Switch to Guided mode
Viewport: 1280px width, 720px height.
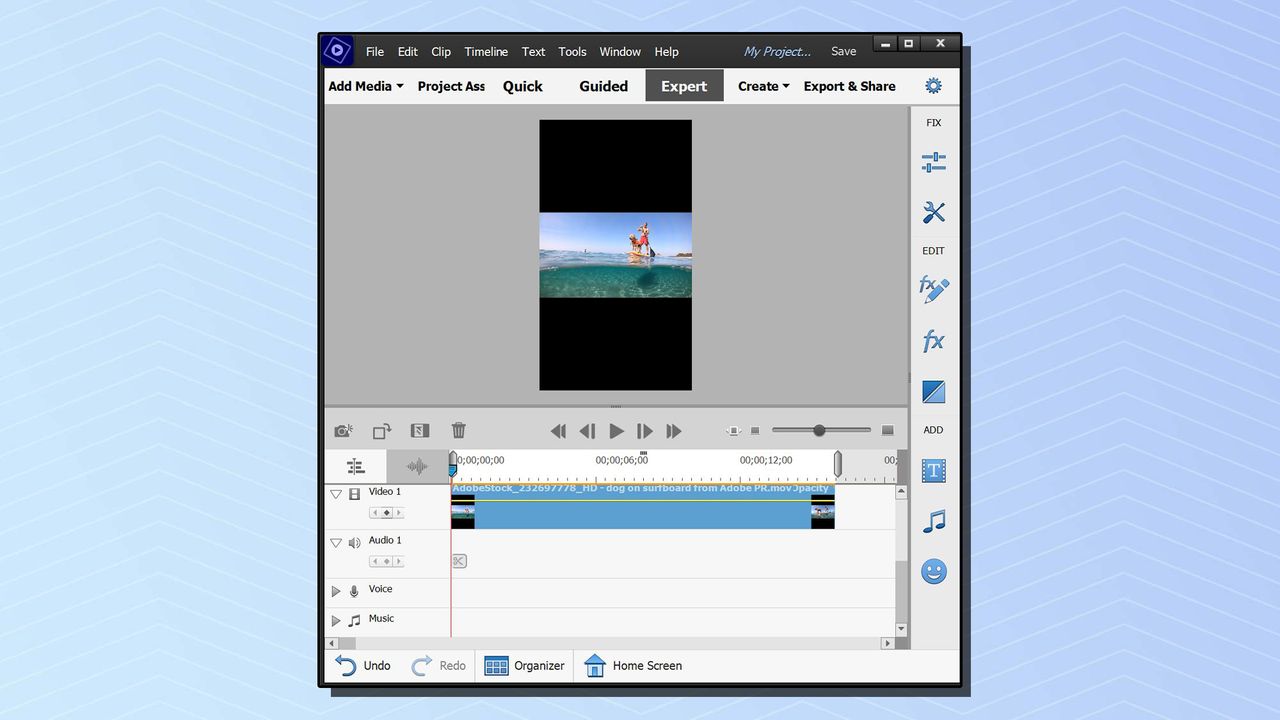(x=604, y=86)
